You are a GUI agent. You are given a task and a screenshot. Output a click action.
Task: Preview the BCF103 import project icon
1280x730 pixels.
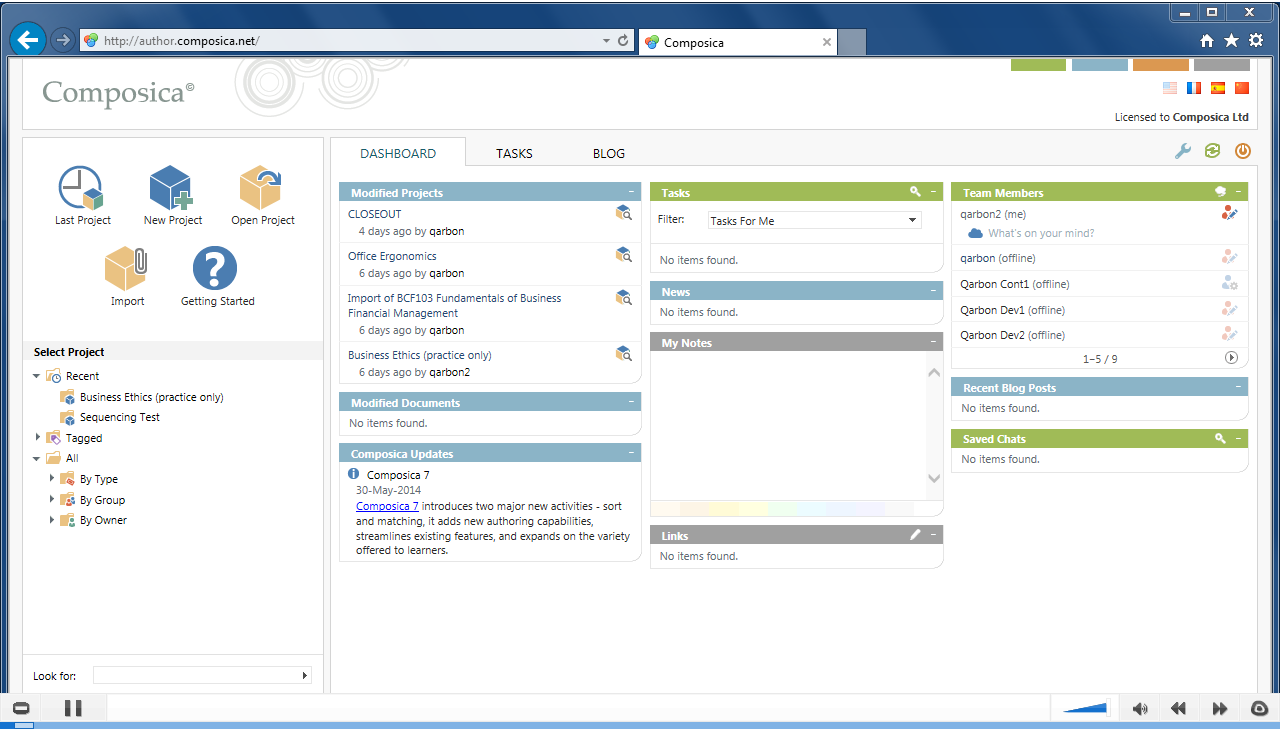624,296
